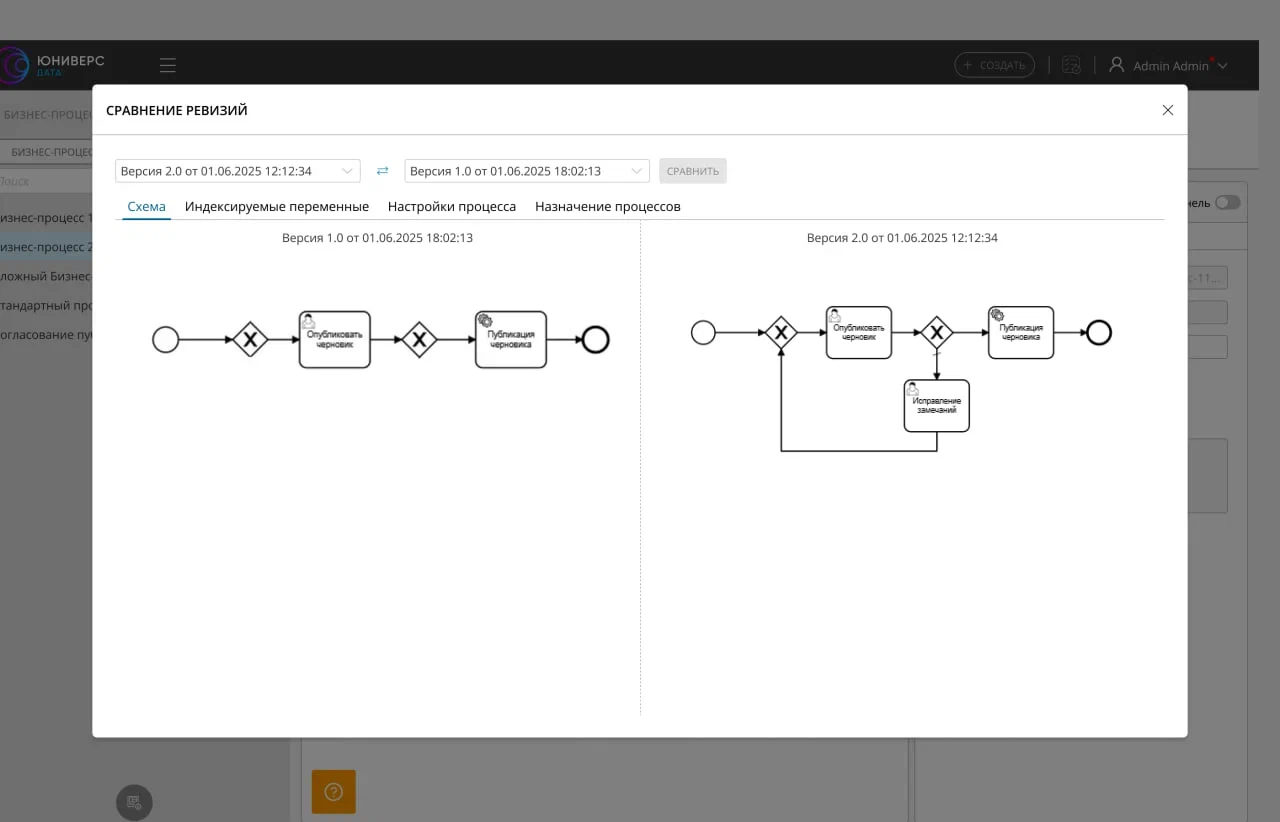1280x822 pixels.
Task: Switch to Настройки процесса tab
Action: [x=452, y=207]
